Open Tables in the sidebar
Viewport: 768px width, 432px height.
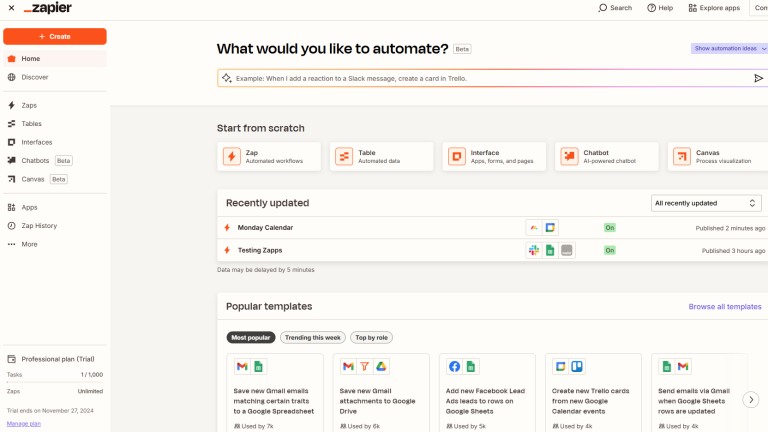(x=55, y=123)
